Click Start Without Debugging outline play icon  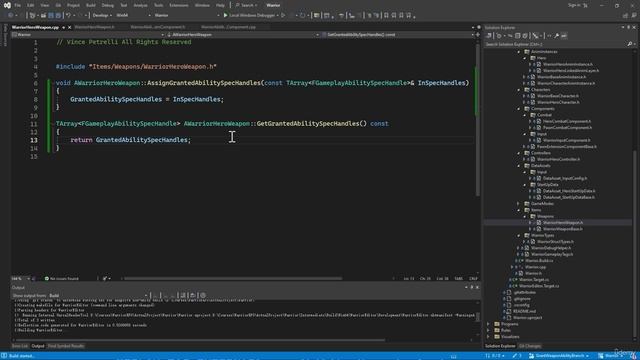[283, 16]
